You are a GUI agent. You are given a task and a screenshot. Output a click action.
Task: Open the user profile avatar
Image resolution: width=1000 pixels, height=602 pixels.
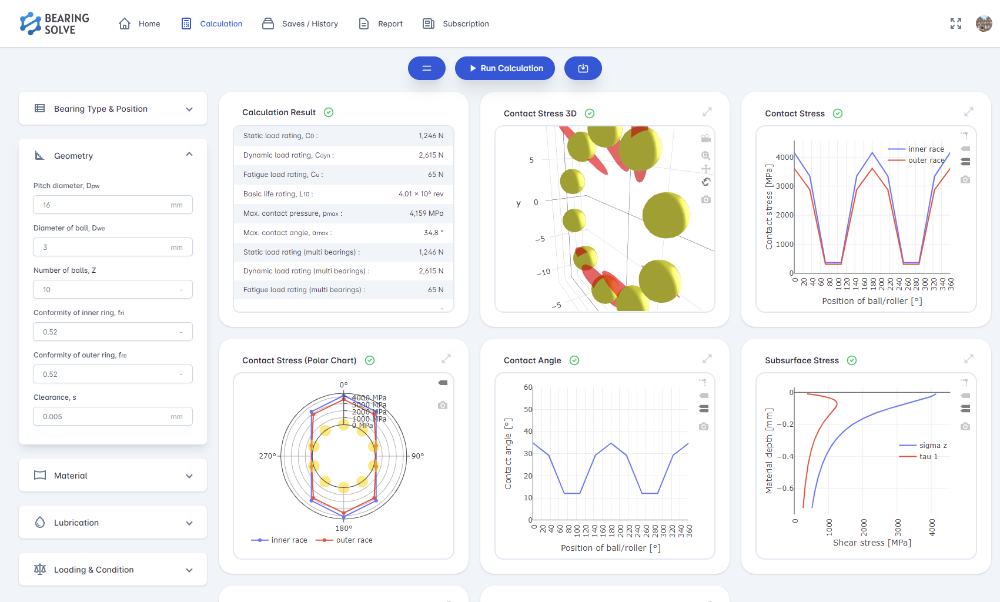click(x=983, y=24)
